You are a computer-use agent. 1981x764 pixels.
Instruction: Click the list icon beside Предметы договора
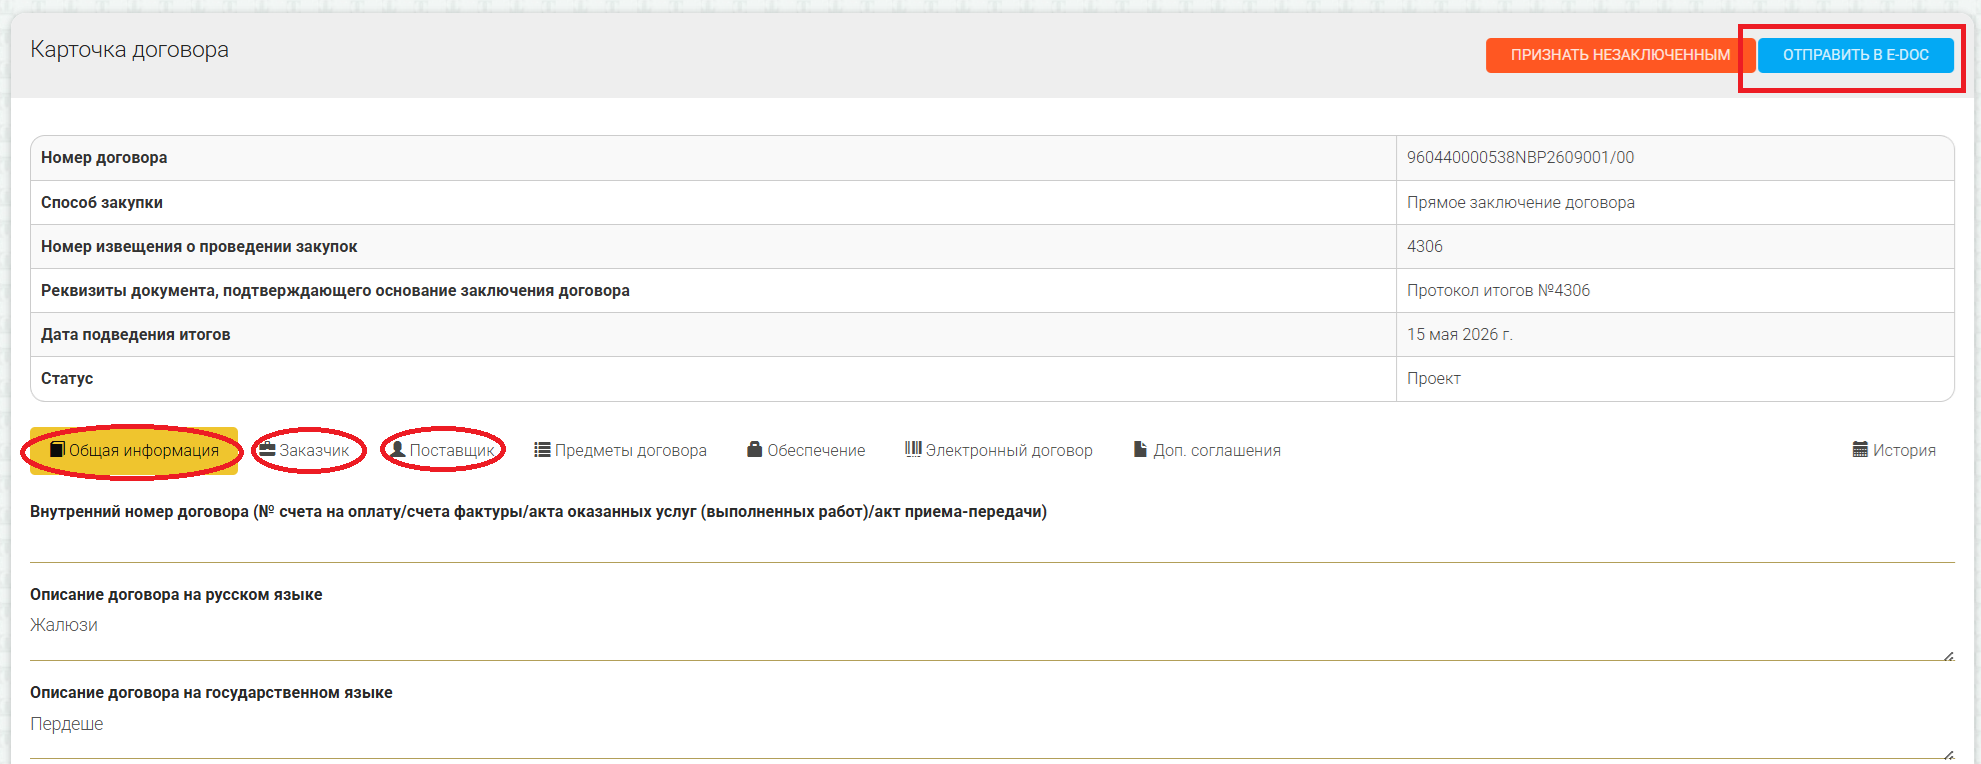(x=542, y=450)
